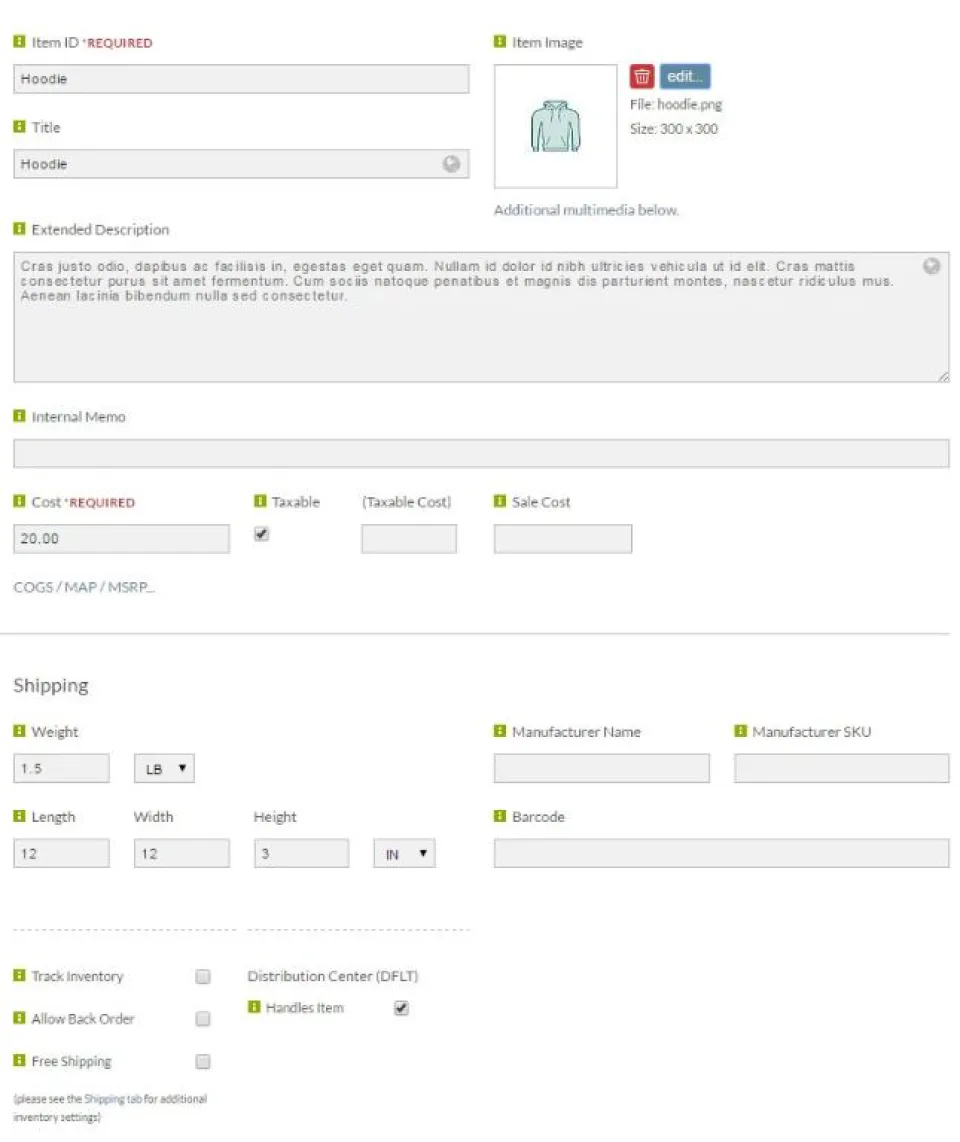Viewport: 960px width, 1142px height.
Task: Open the IN dimension unit dropdown
Action: 404,854
